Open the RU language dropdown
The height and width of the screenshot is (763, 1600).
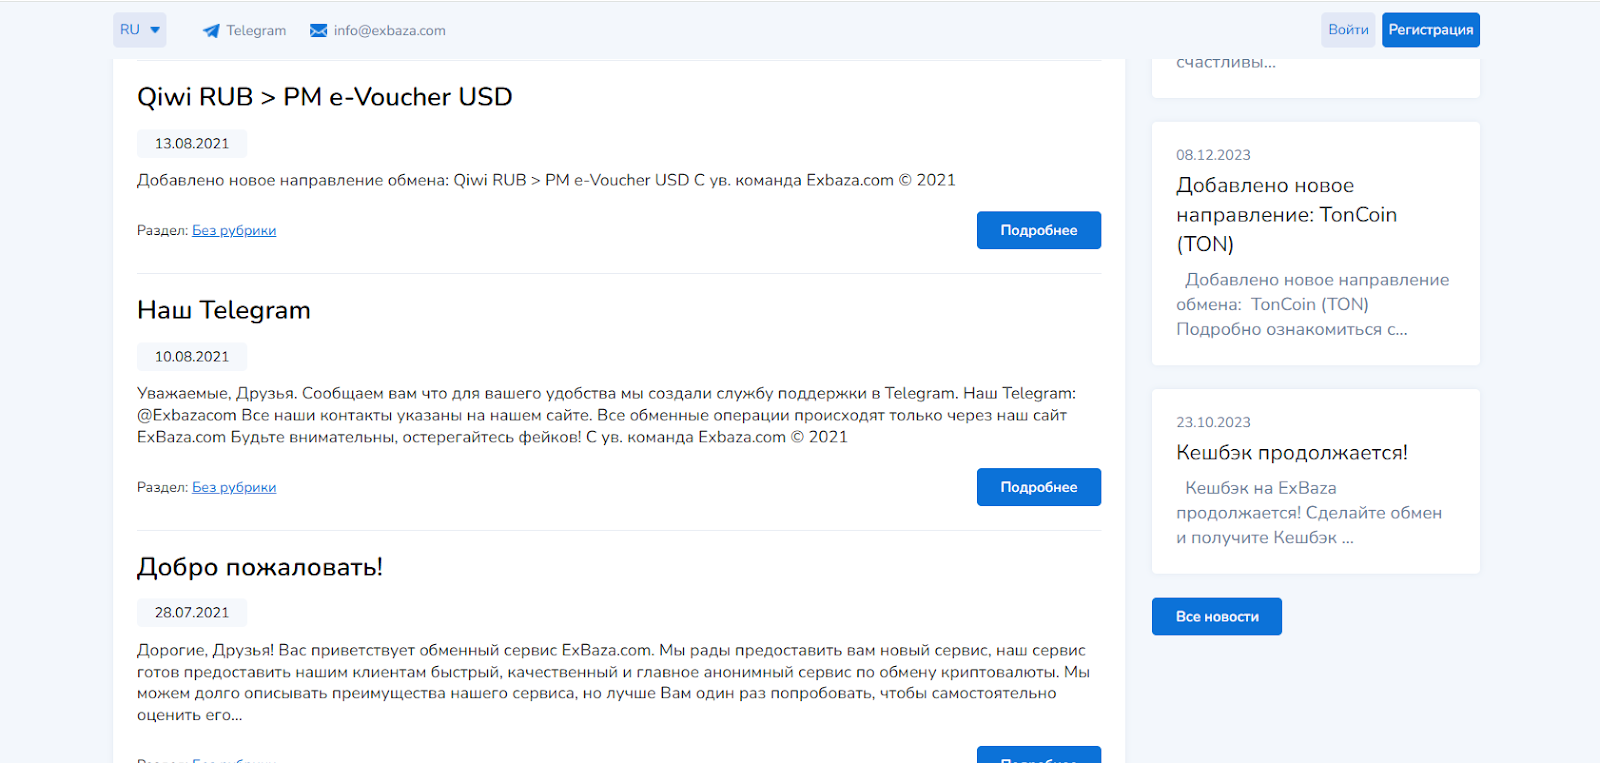tap(140, 30)
